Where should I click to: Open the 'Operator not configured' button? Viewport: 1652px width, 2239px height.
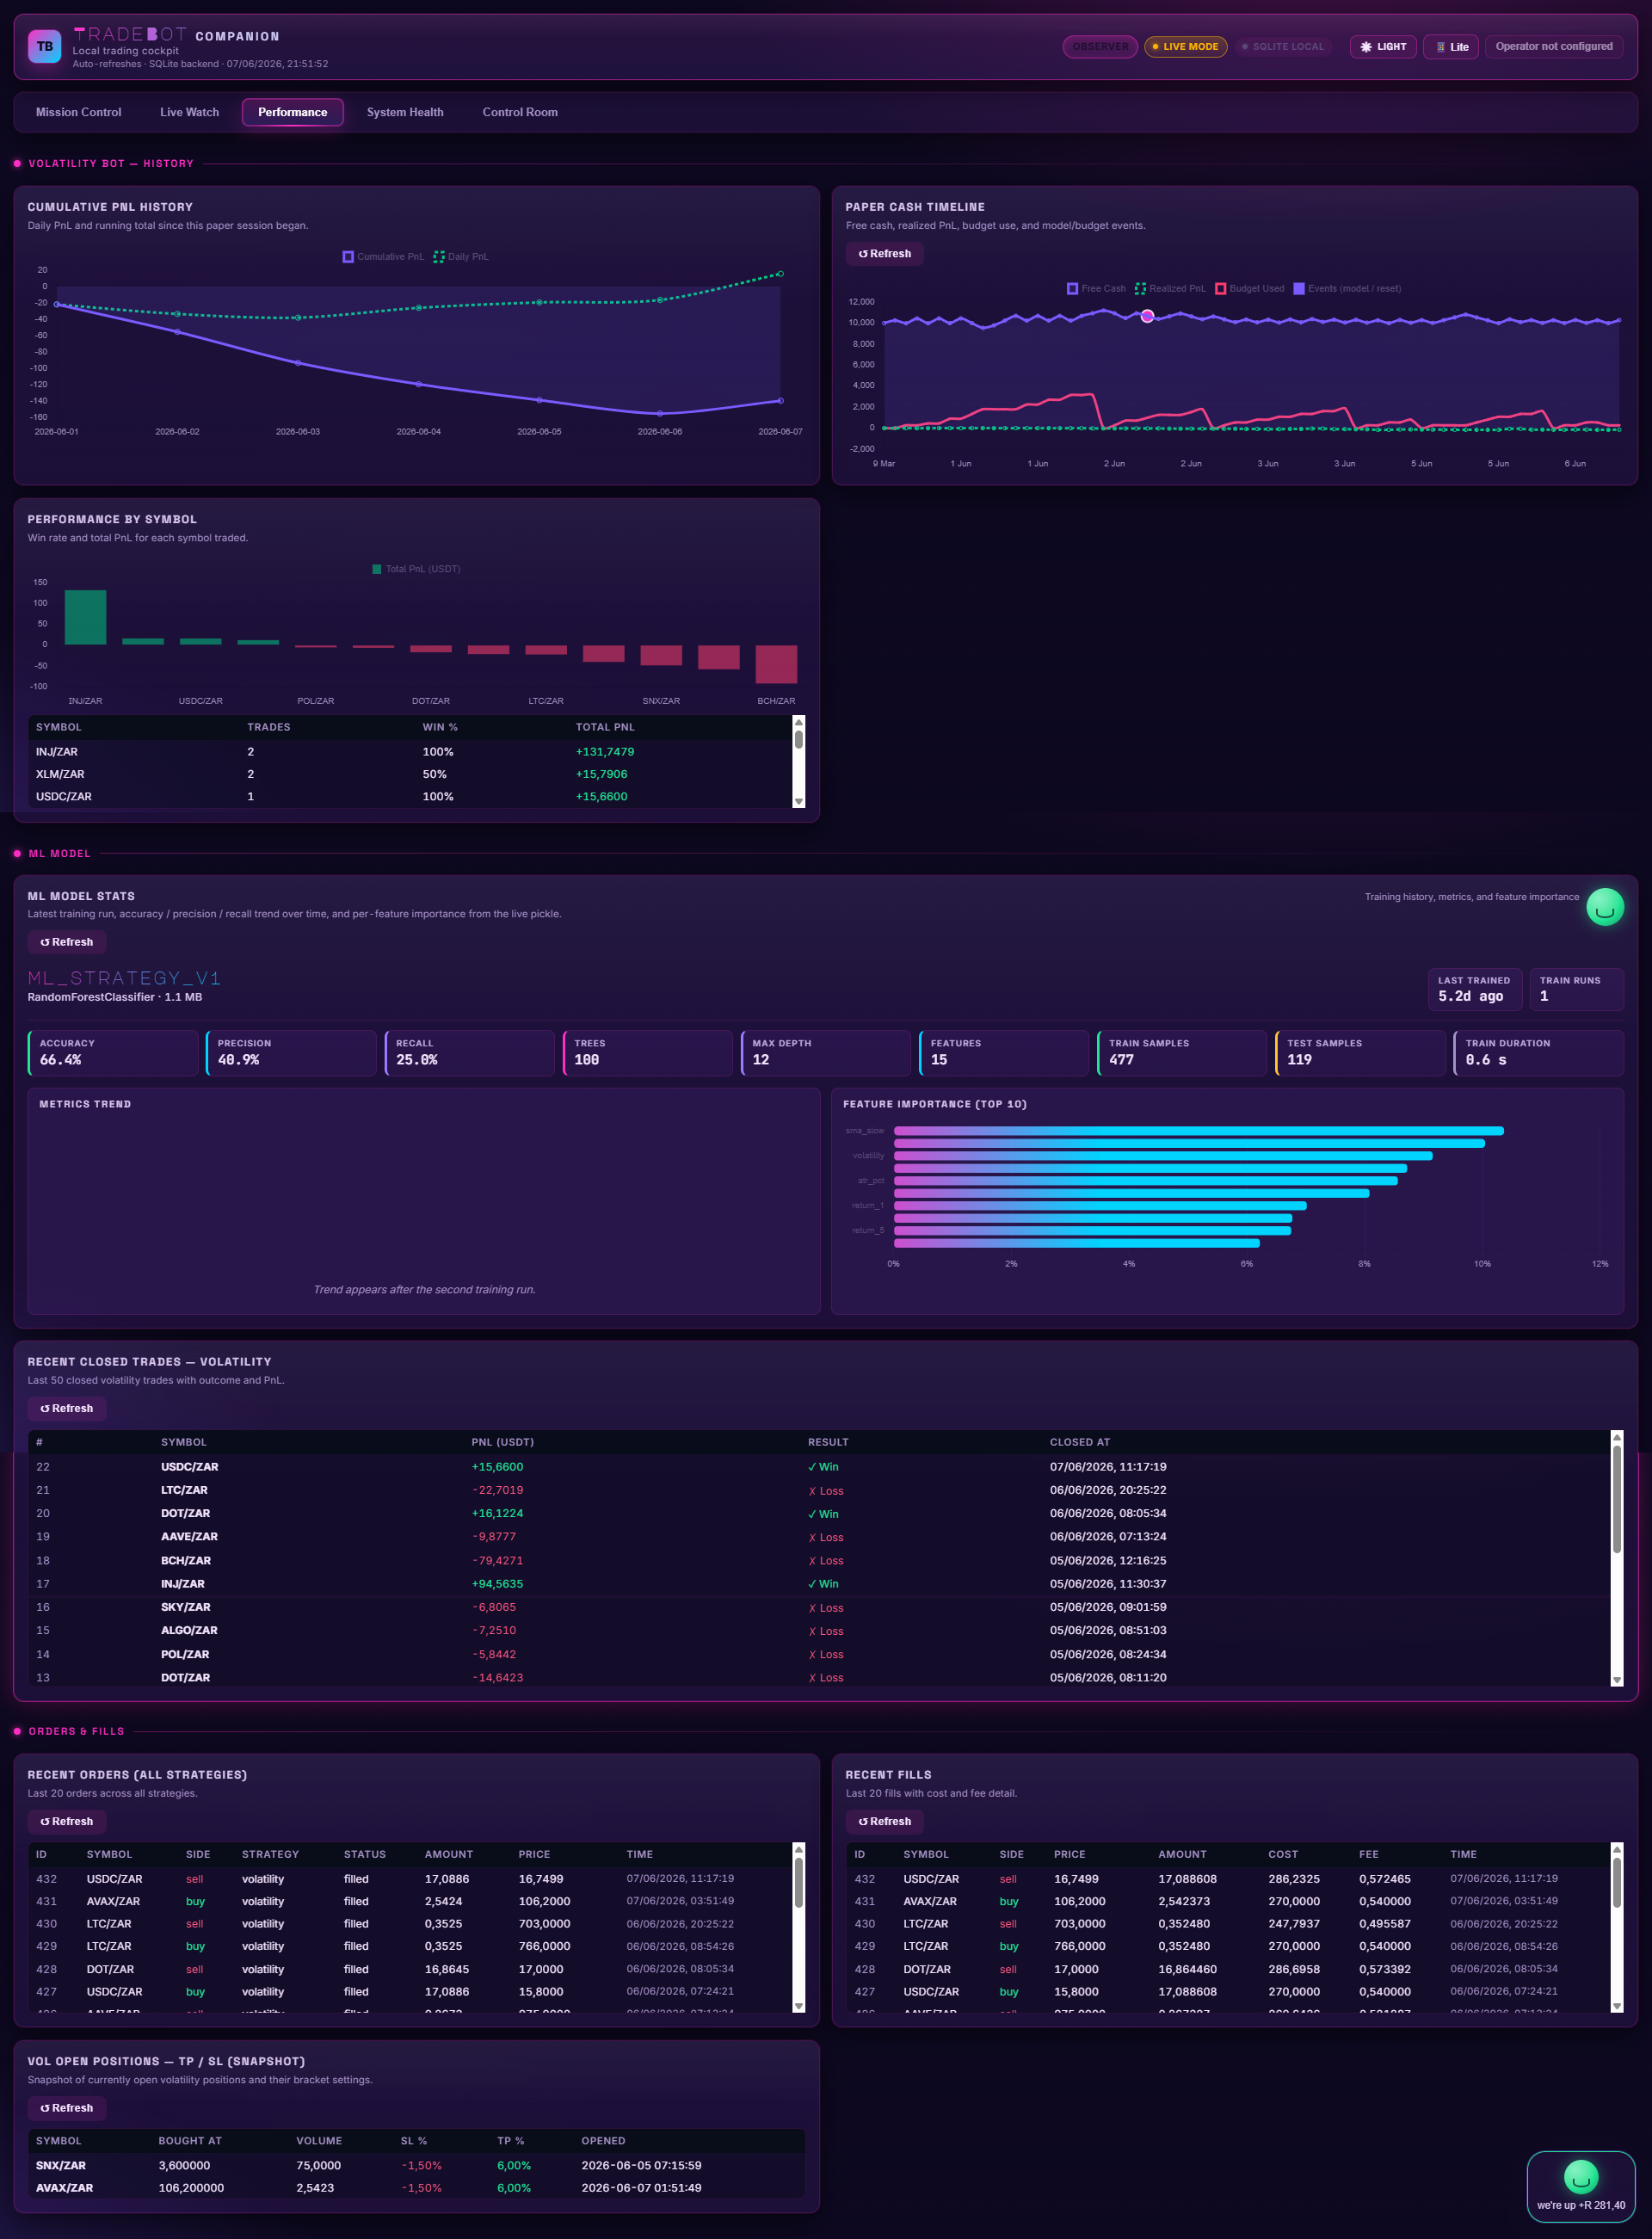pos(1553,46)
